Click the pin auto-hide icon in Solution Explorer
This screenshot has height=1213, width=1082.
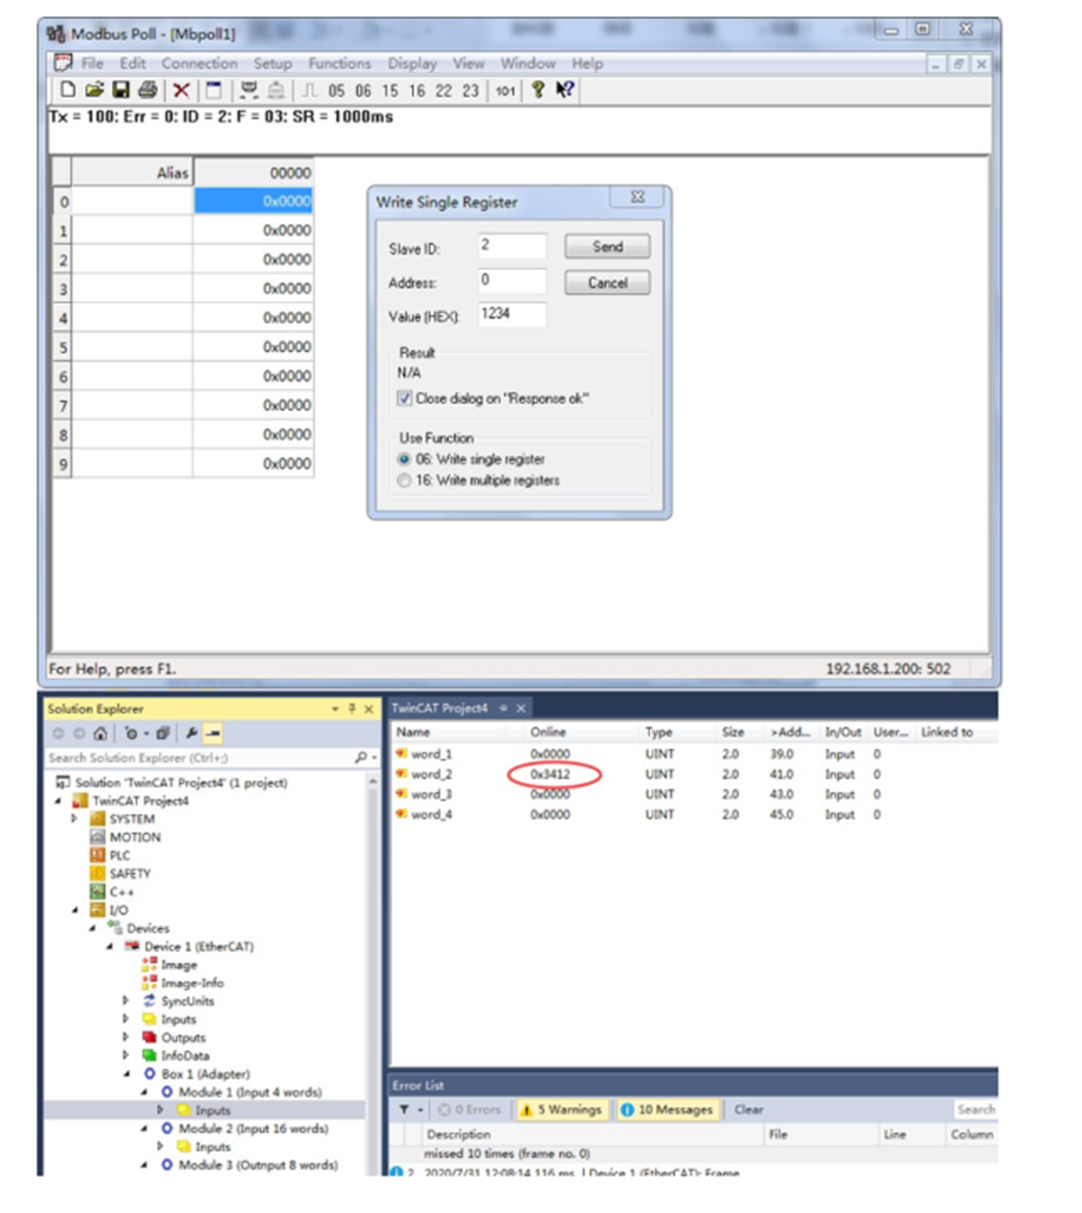(x=352, y=708)
